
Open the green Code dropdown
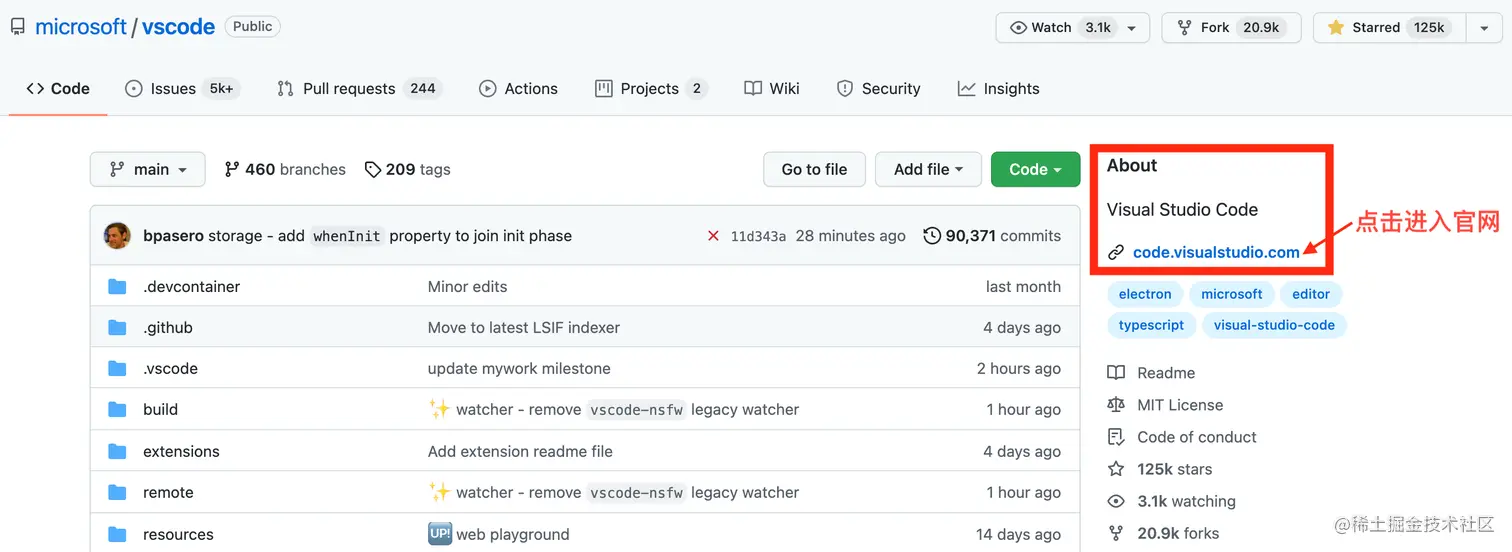[x=1035, y=170]
